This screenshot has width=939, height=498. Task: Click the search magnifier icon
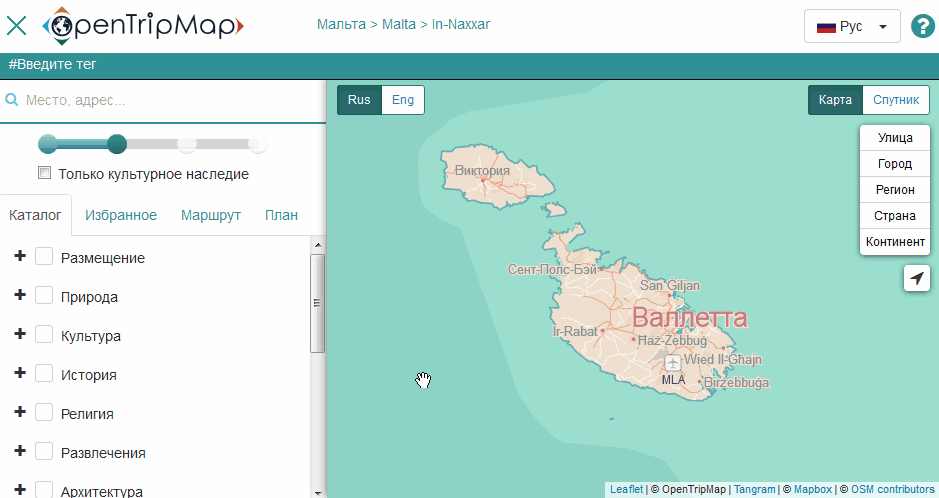12,101
